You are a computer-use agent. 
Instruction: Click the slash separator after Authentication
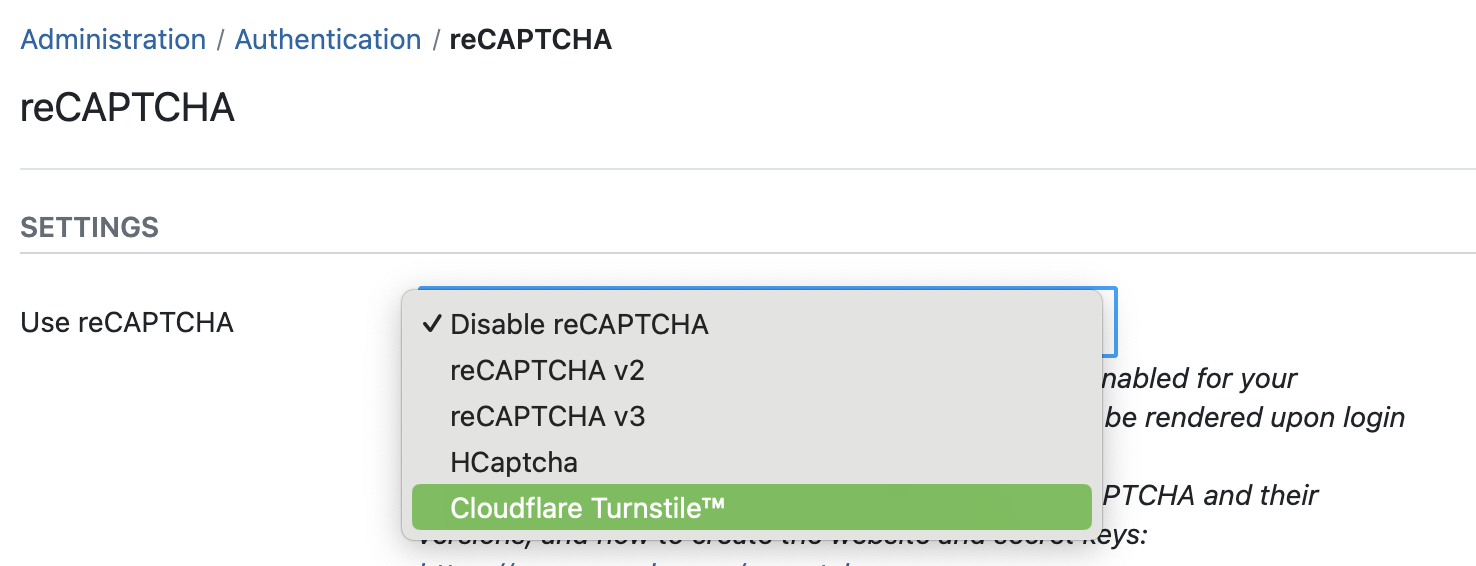click(436, 40)
